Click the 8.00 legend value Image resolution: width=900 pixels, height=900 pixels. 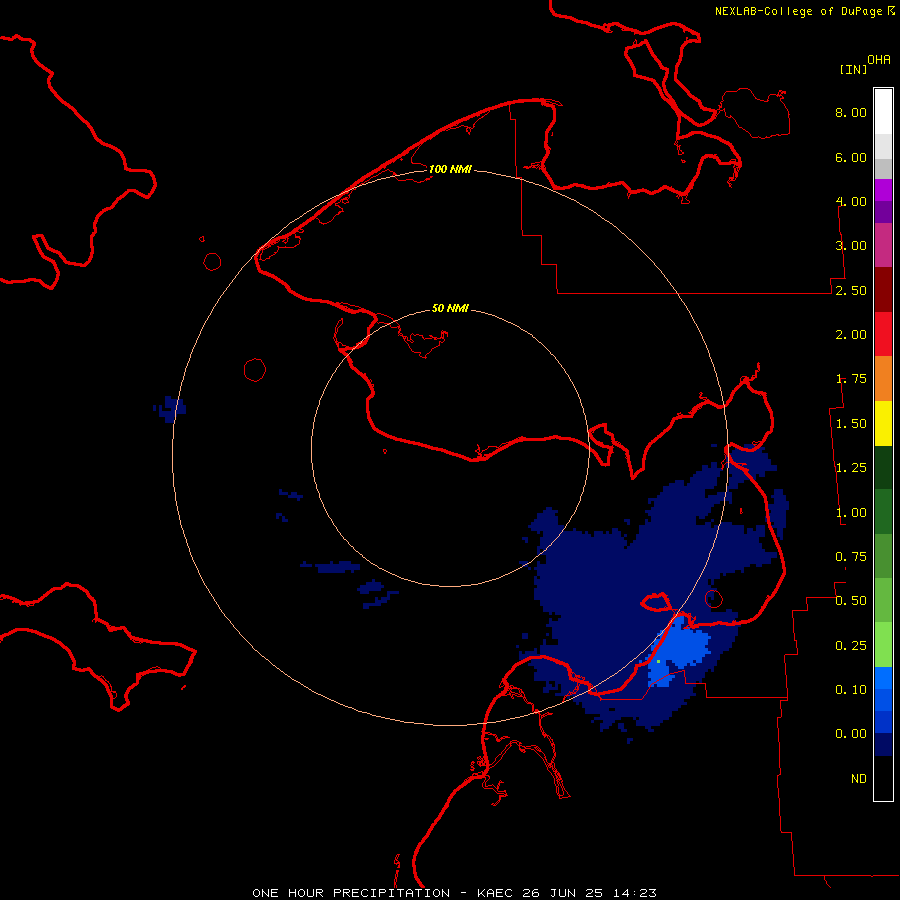click(851, 112)
